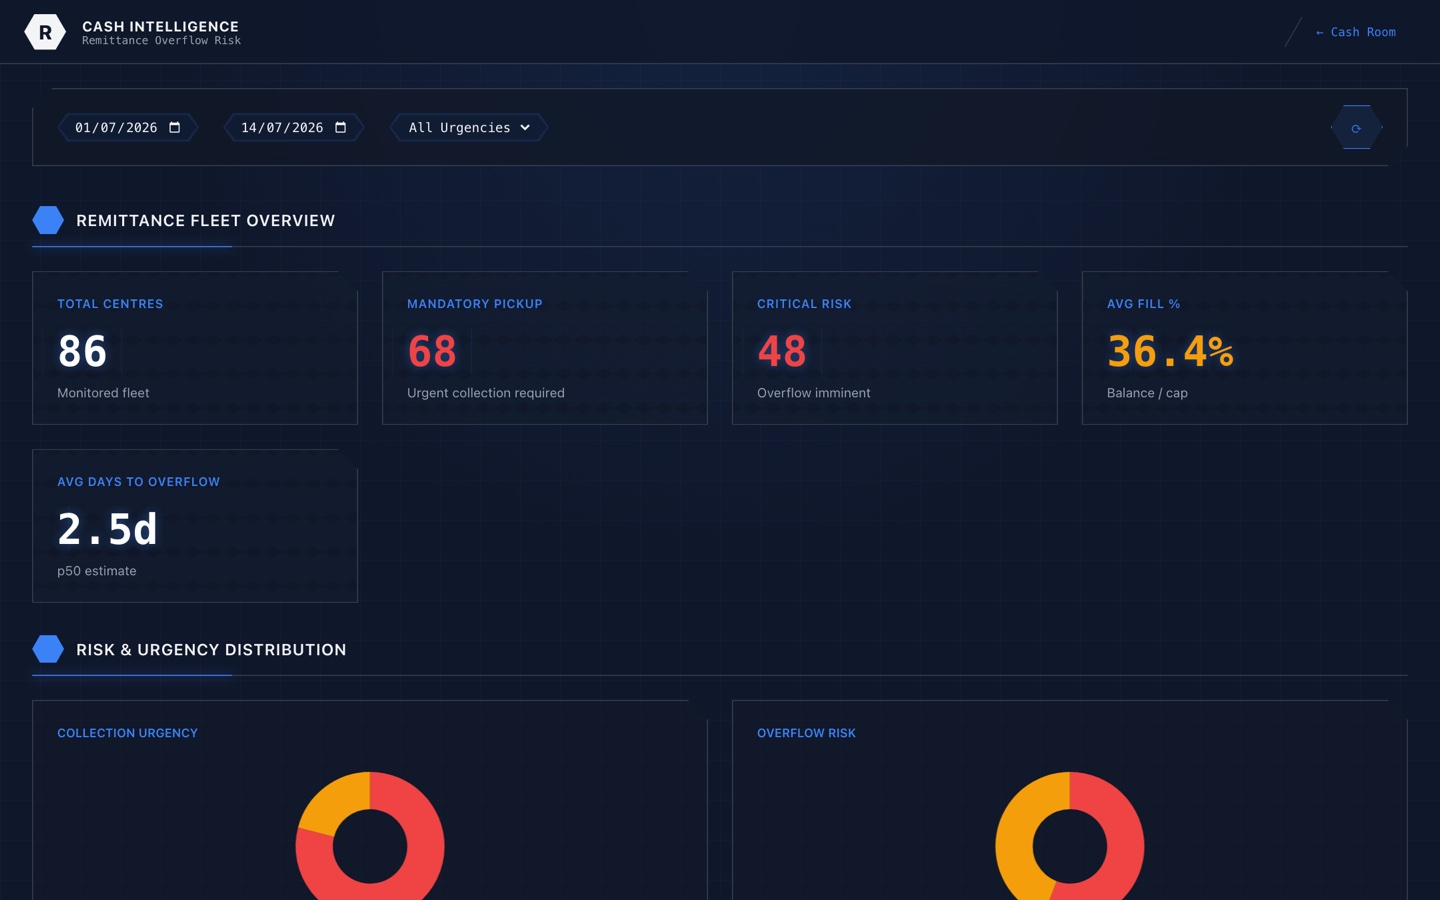
Task: Click the p50 estimate caption
Action: pyautogui.click(x=97, y=571)
